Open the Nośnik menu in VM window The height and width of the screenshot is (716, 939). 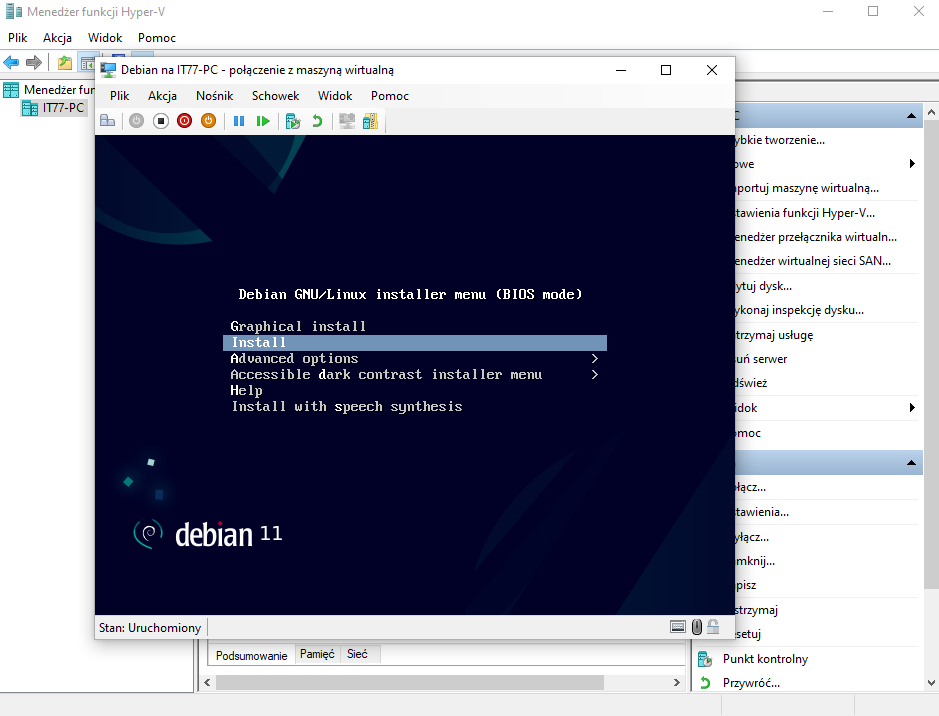(214, 96)
